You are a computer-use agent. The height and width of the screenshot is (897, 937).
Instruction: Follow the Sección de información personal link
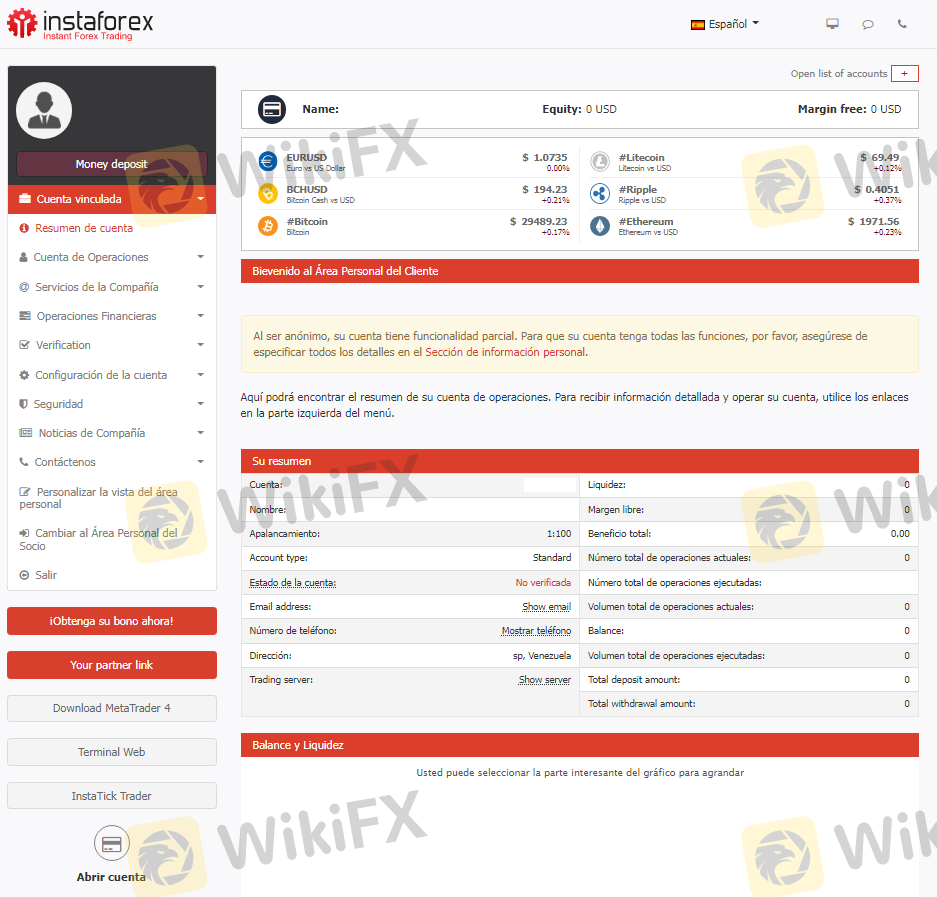[505, 352]
